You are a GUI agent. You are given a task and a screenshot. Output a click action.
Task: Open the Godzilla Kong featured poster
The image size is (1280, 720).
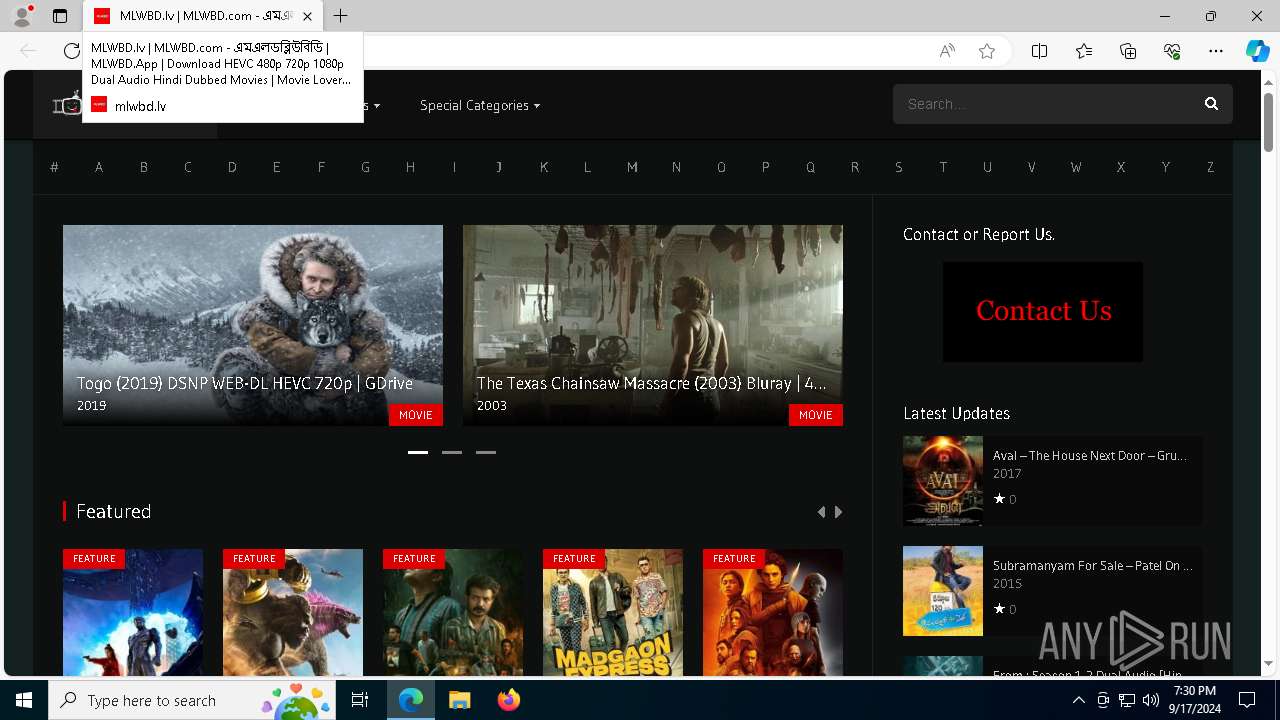point(293,612)
